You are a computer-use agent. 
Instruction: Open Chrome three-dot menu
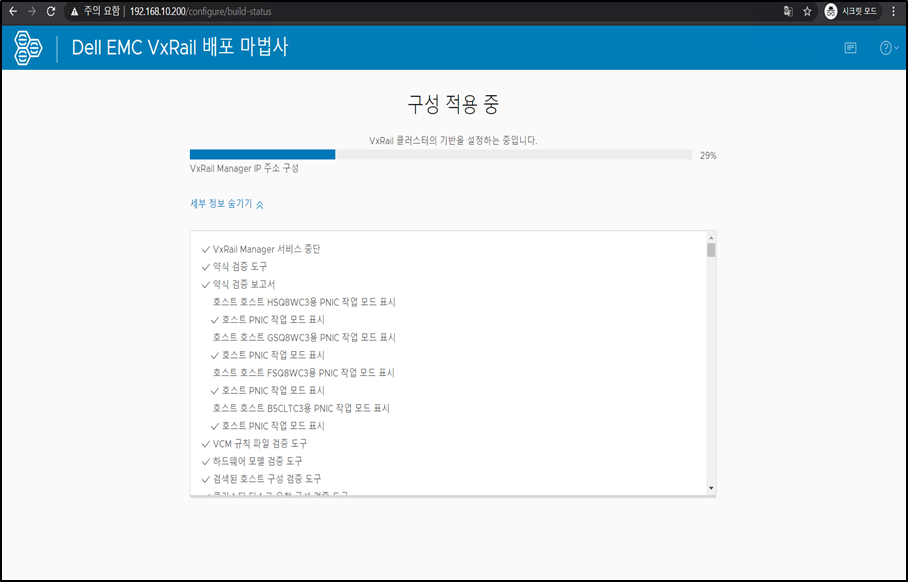coord(894,11)
